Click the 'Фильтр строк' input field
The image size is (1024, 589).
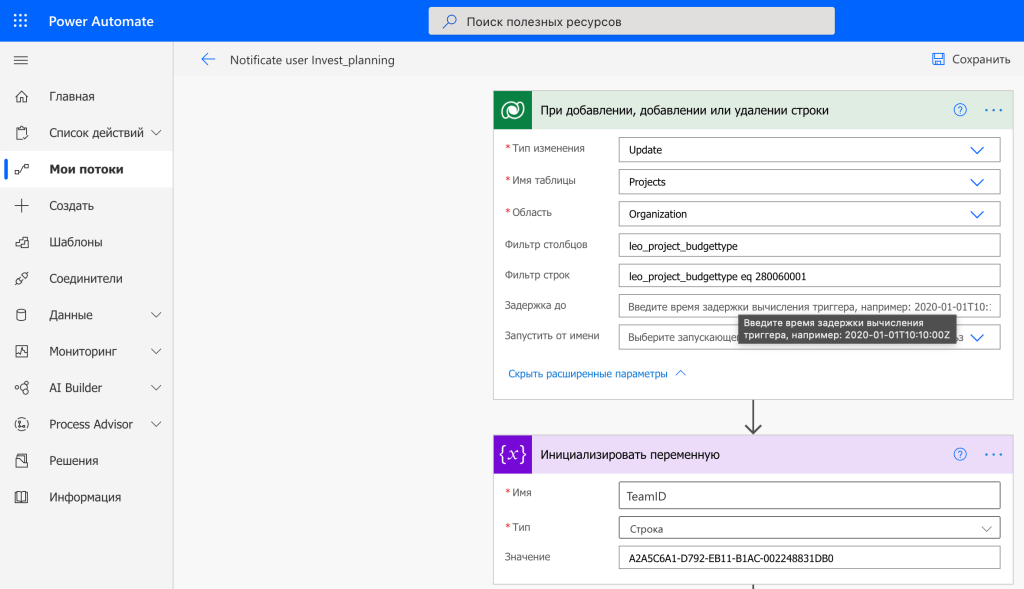809,276
